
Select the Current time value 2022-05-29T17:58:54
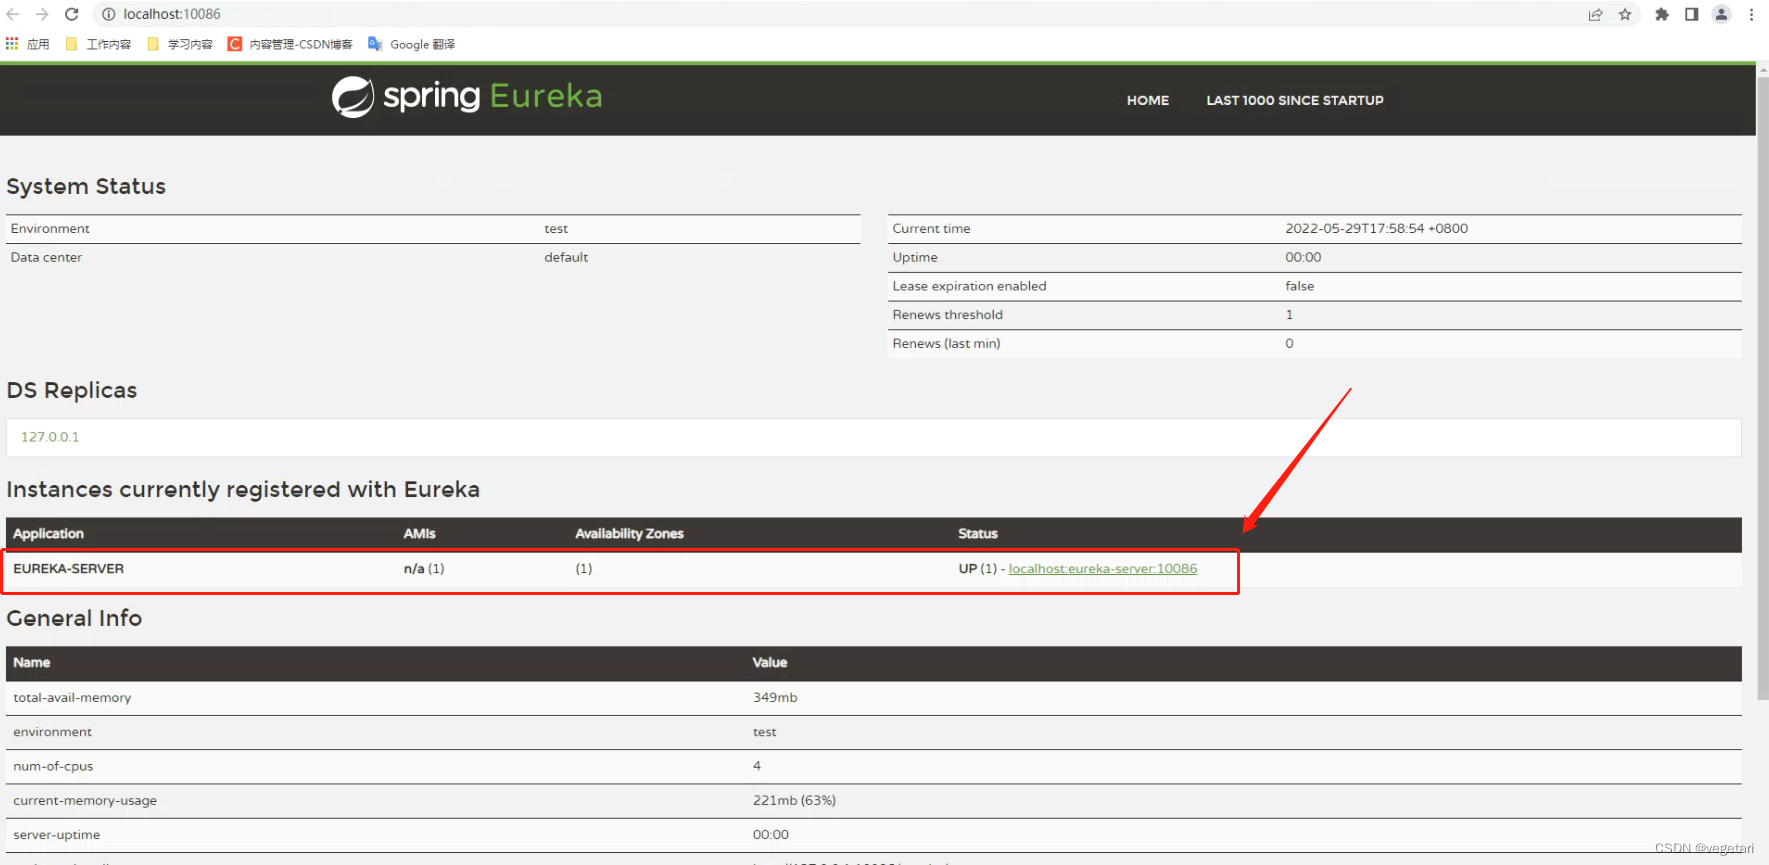1377,228
